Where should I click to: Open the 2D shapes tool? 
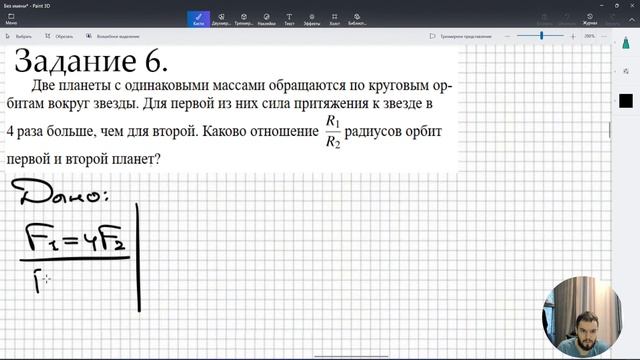click(221, 19)
